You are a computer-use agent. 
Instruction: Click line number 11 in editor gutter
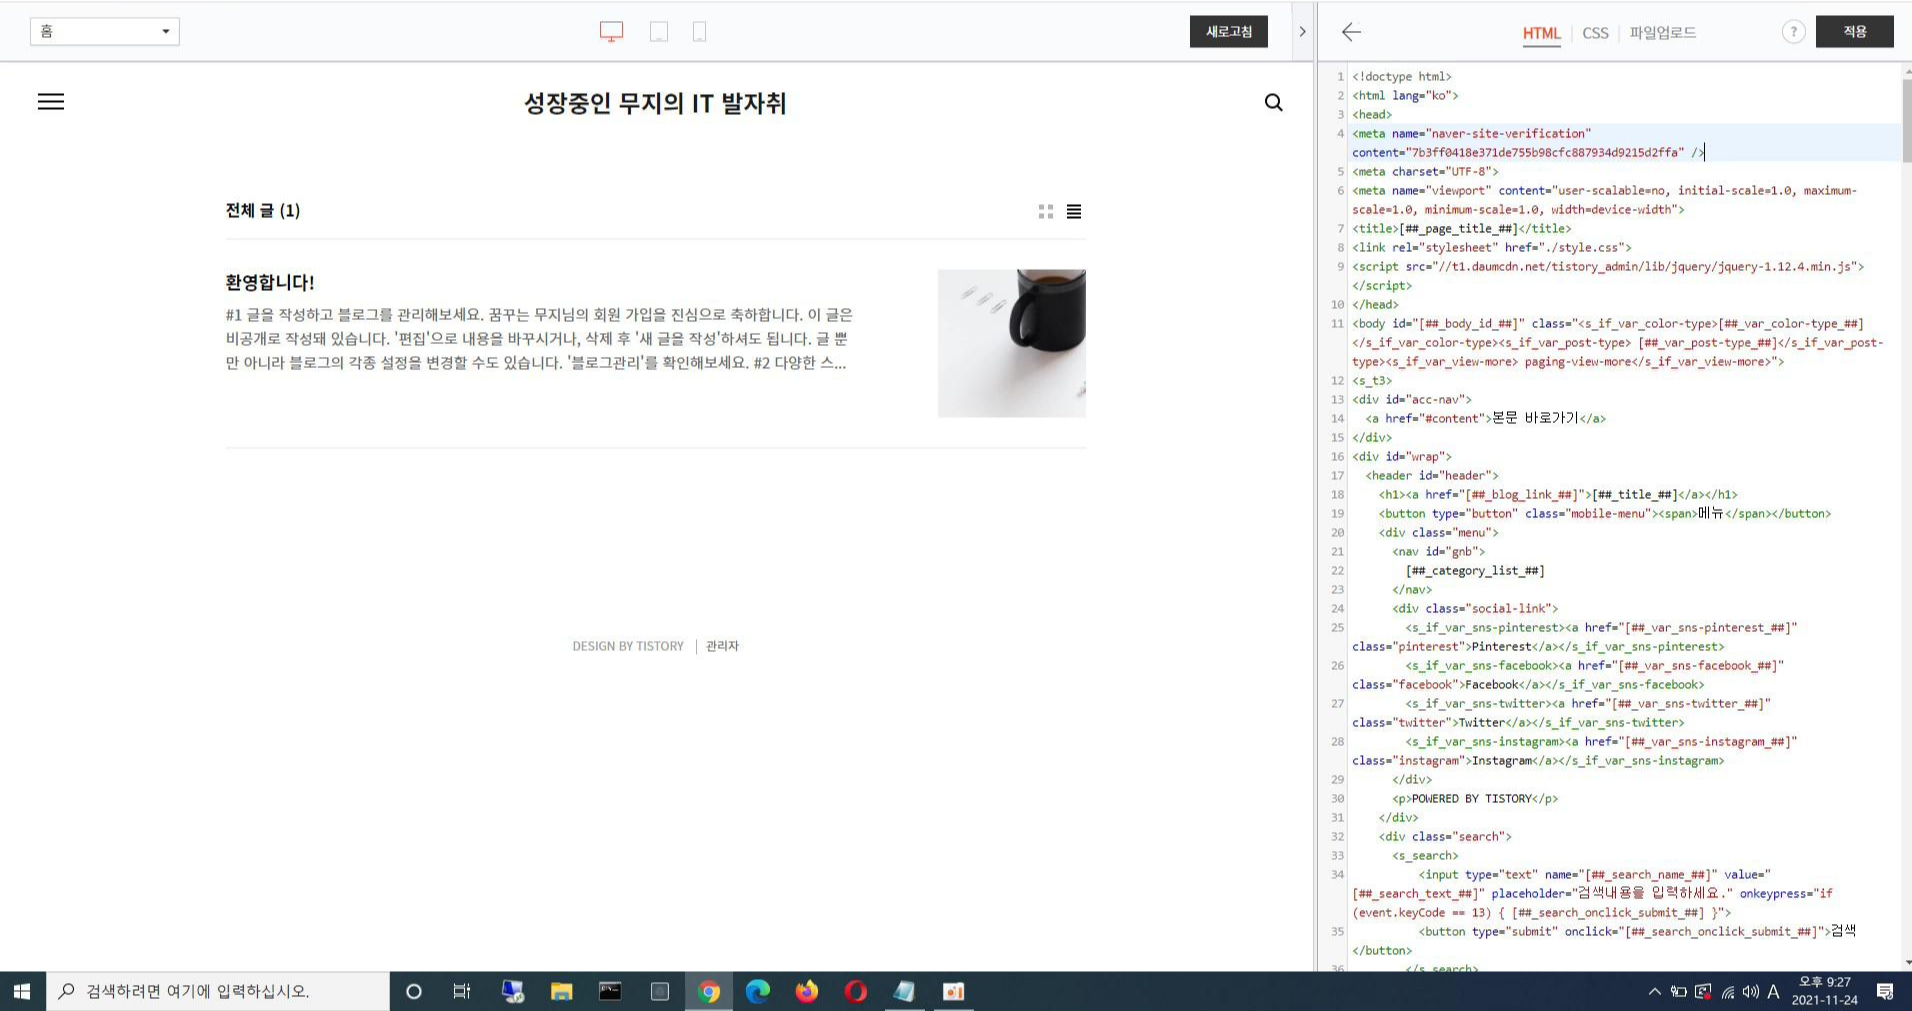[1337, 324]
